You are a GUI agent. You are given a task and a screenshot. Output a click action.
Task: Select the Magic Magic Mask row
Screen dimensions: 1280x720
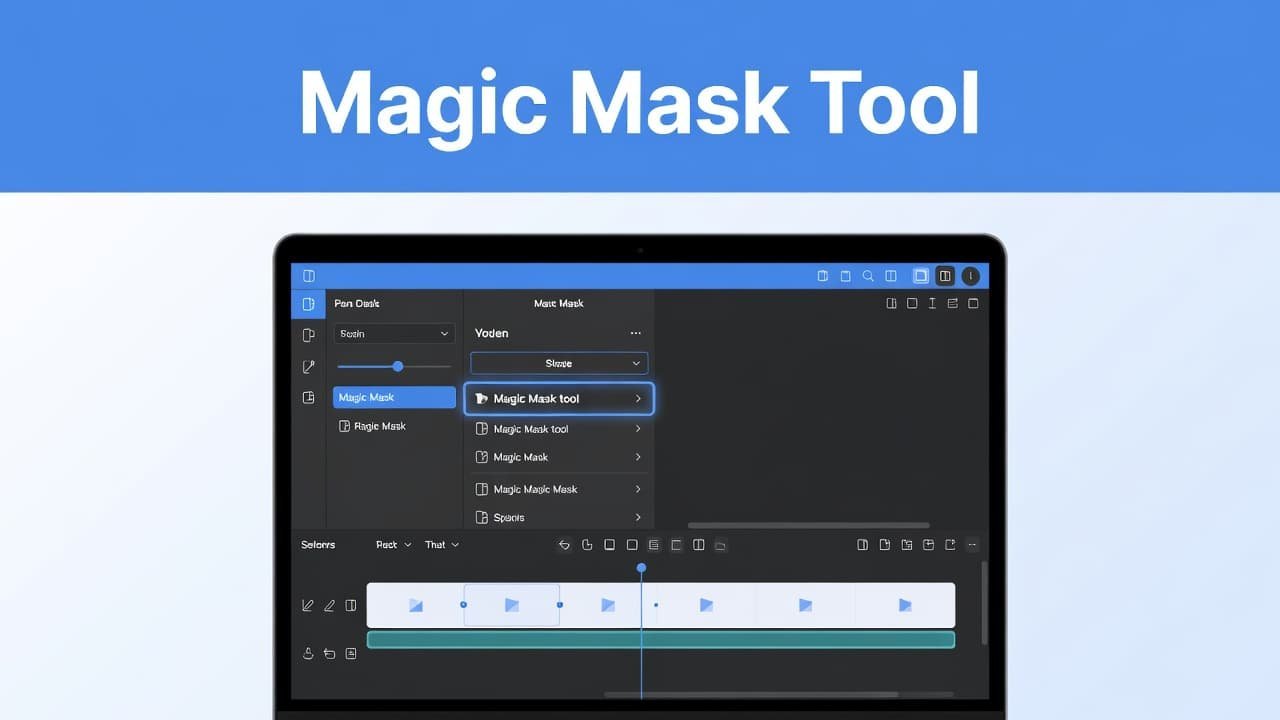tap(559, 489)
